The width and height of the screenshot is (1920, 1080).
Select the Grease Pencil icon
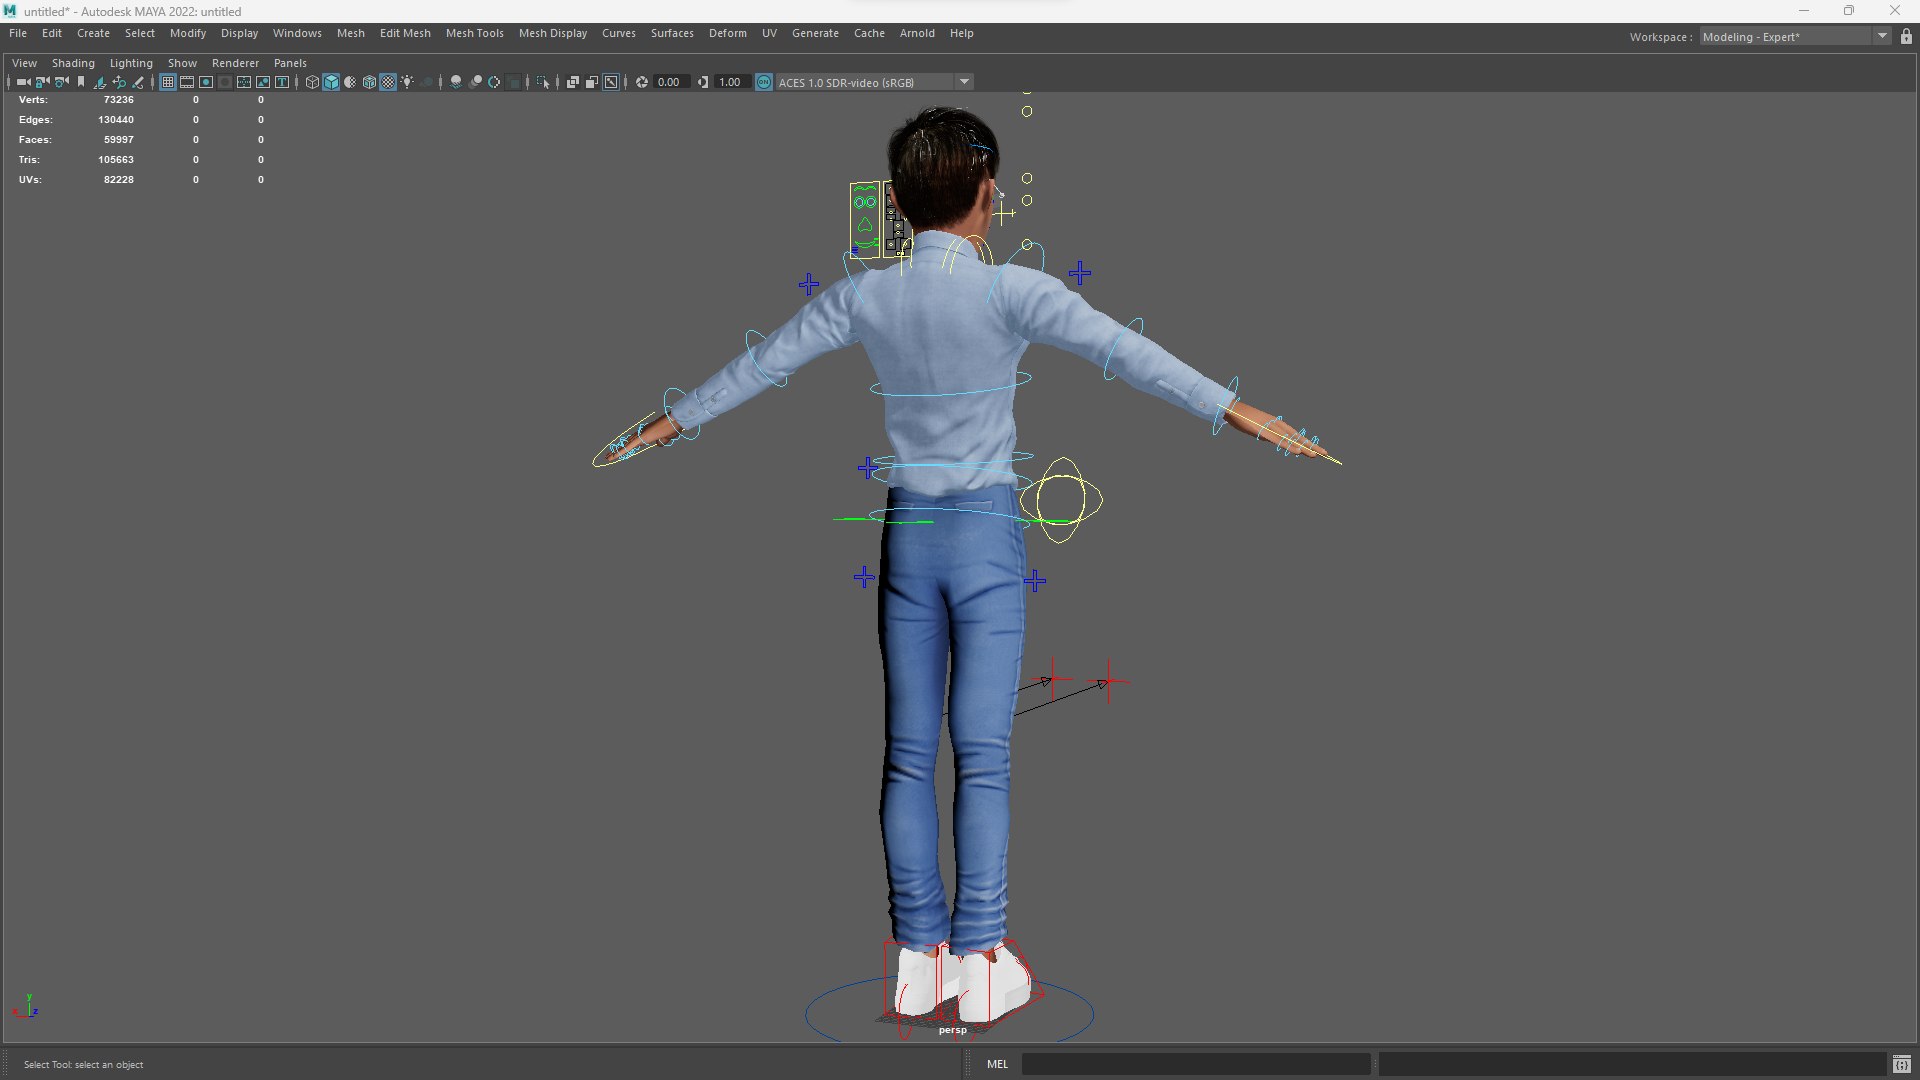coord(138,82)
